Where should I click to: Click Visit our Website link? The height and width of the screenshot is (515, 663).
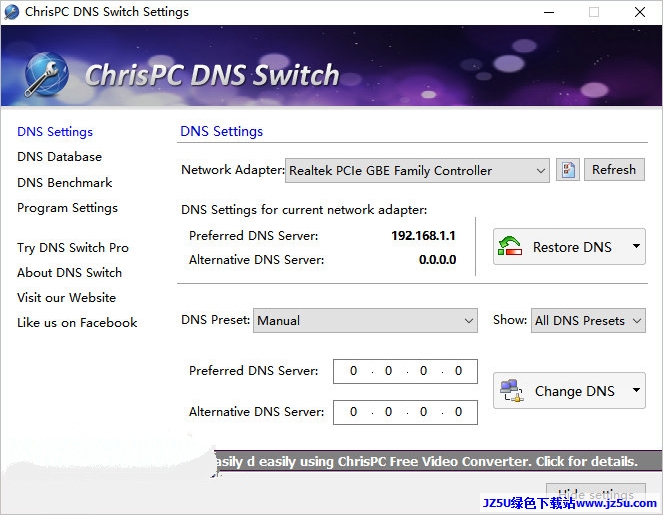click(x=67, y=298)
